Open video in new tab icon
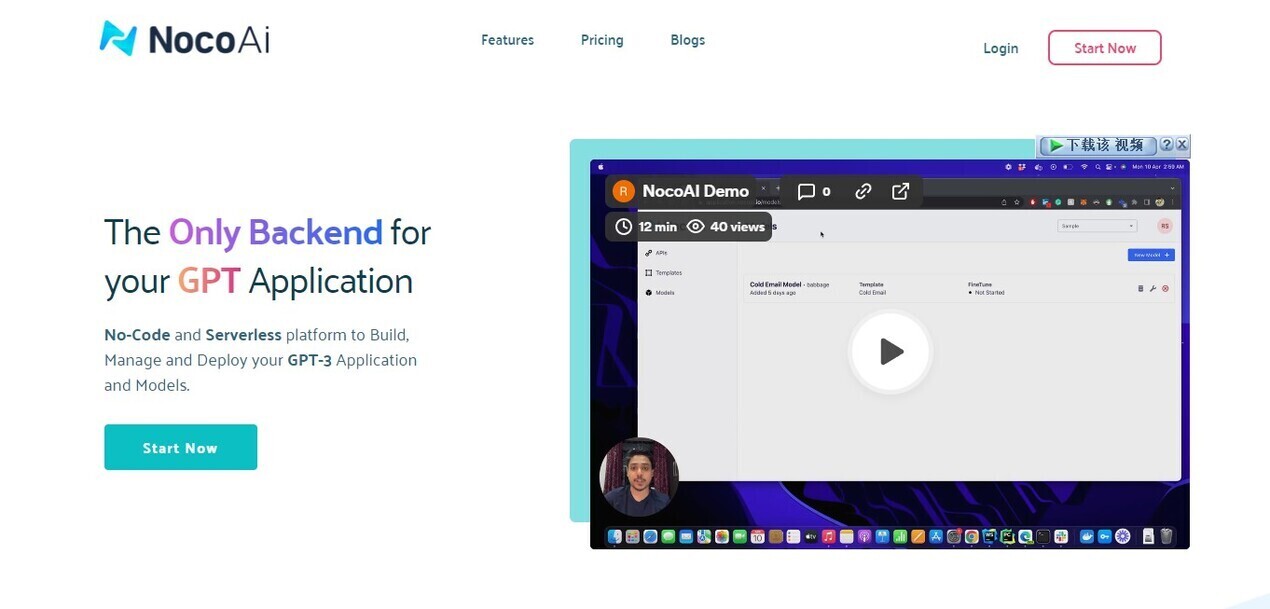 point(900,191)
